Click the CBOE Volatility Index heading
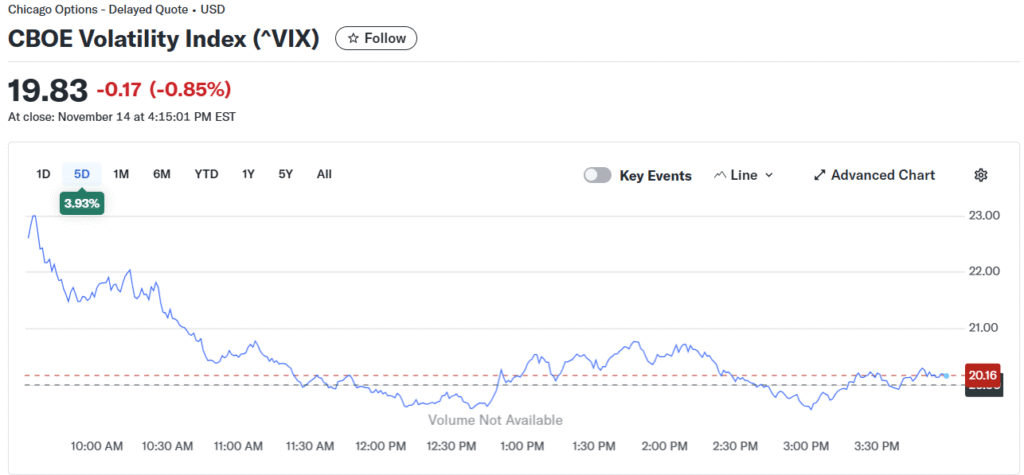 click(x=164, y=39)
